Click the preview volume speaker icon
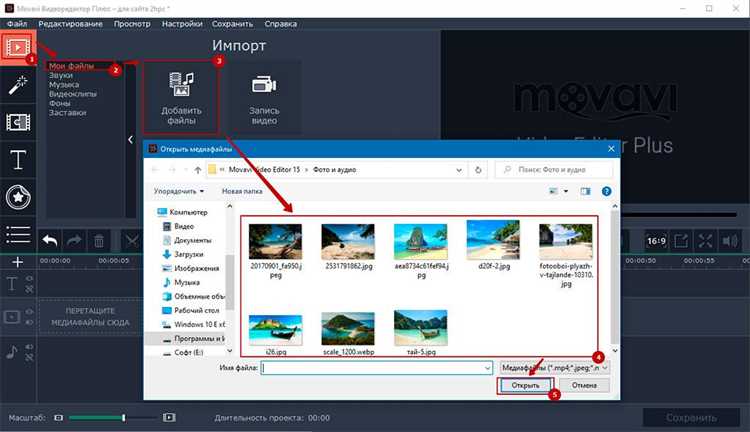The height and width of the screenshot is (432, 750). pyautogui.click(x=730, y=241)
